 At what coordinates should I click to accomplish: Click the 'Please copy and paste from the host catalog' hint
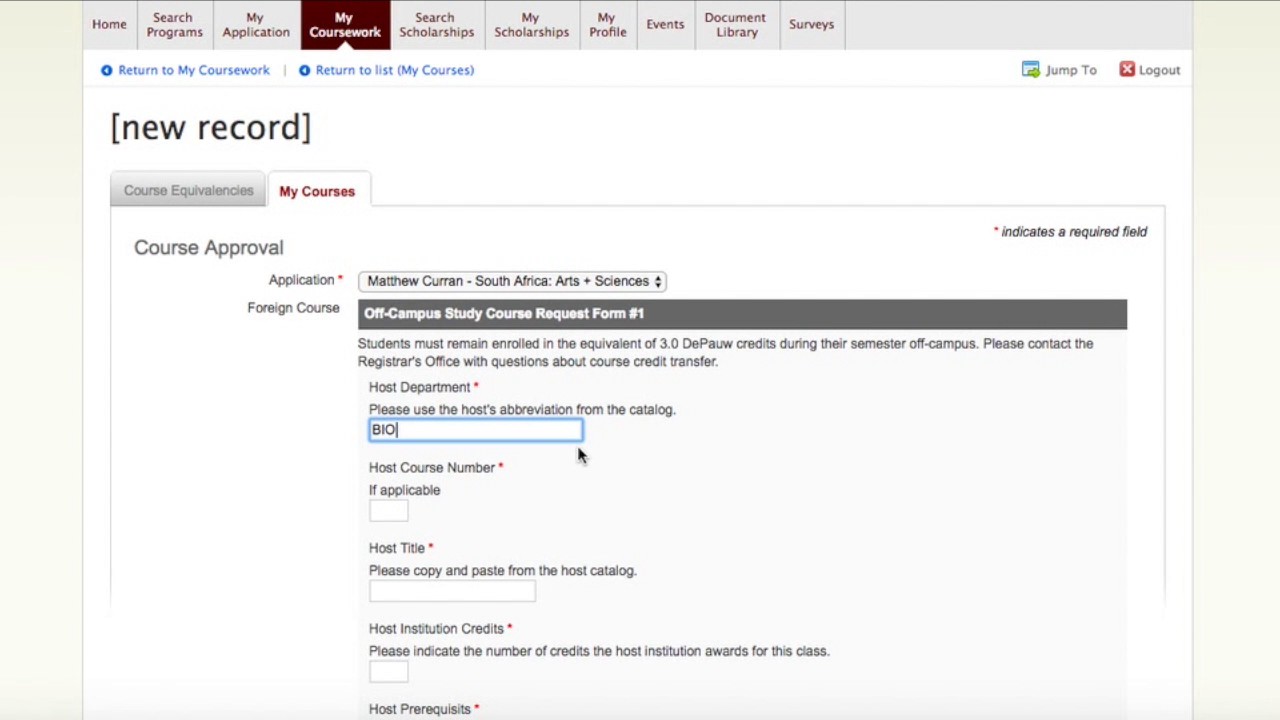502,570
